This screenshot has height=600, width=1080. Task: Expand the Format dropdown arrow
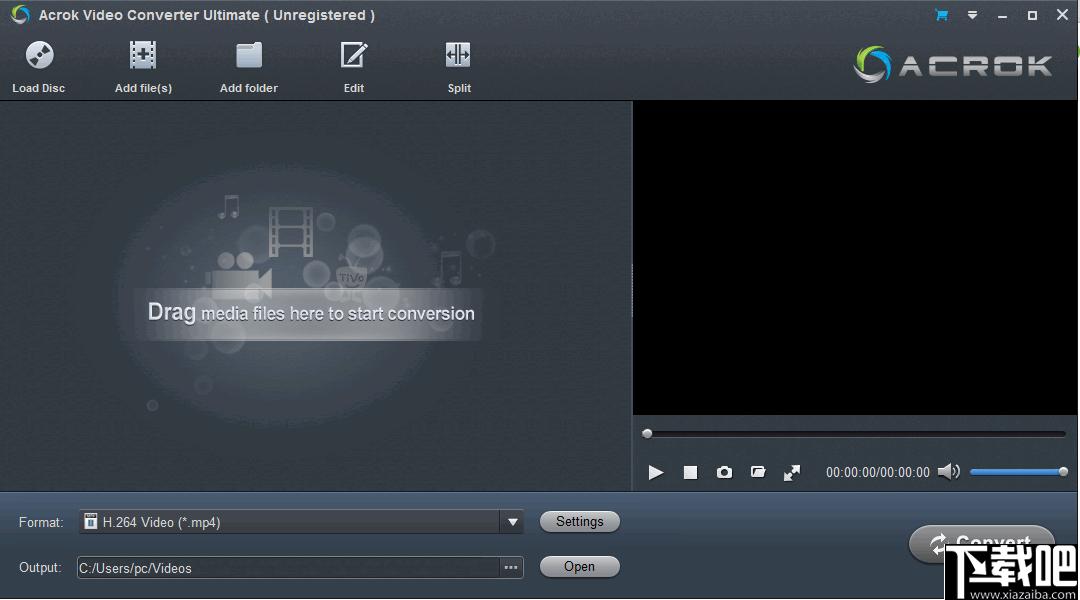click(x=512, y=522)
